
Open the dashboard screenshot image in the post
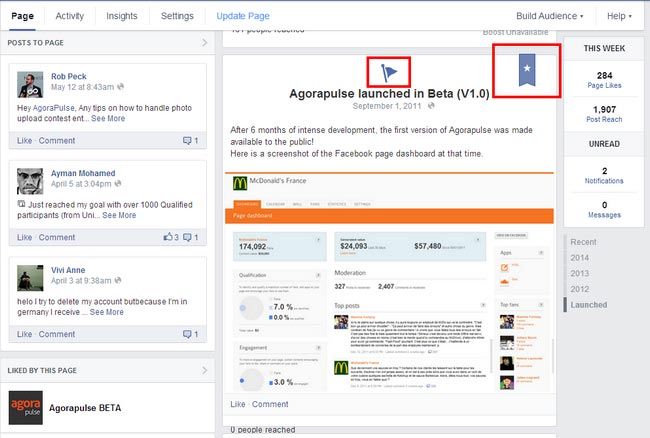(389, 282)
